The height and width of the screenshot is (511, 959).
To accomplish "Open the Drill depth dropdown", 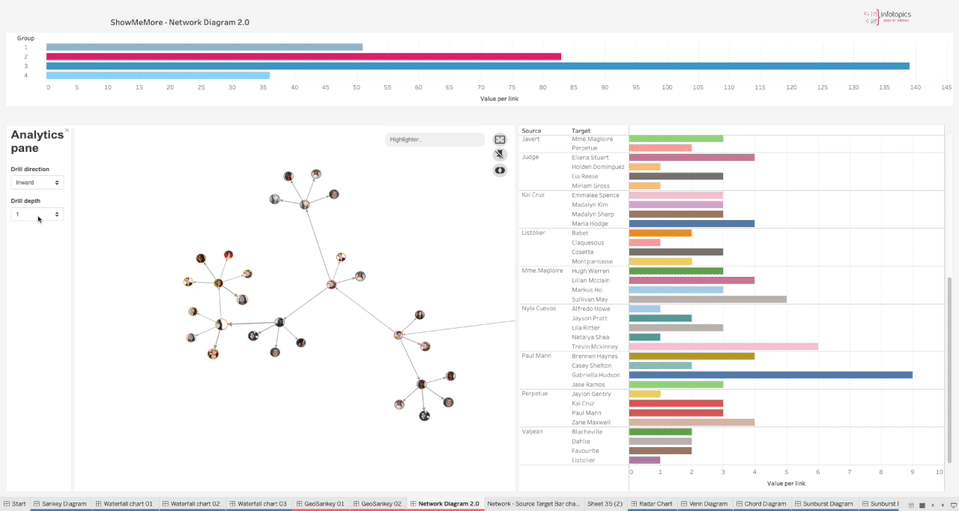I will click(x=37, y=214).
